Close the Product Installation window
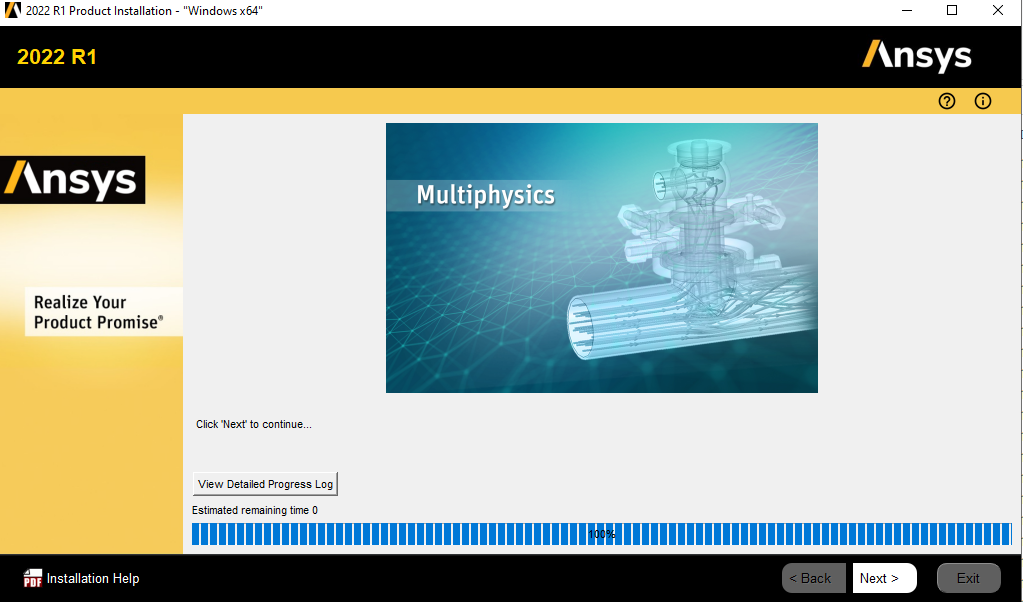The image size is (1023, 602). point(998,10)
